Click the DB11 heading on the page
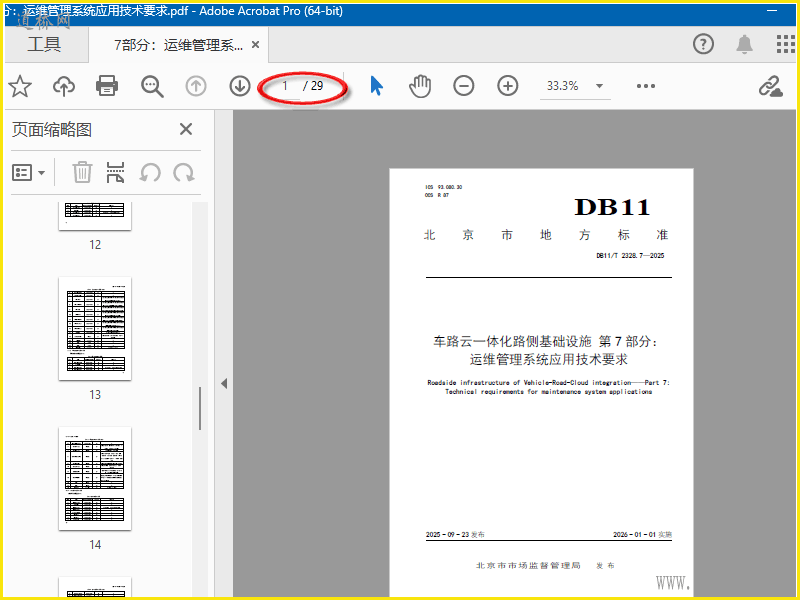 [x=612, y=207]
